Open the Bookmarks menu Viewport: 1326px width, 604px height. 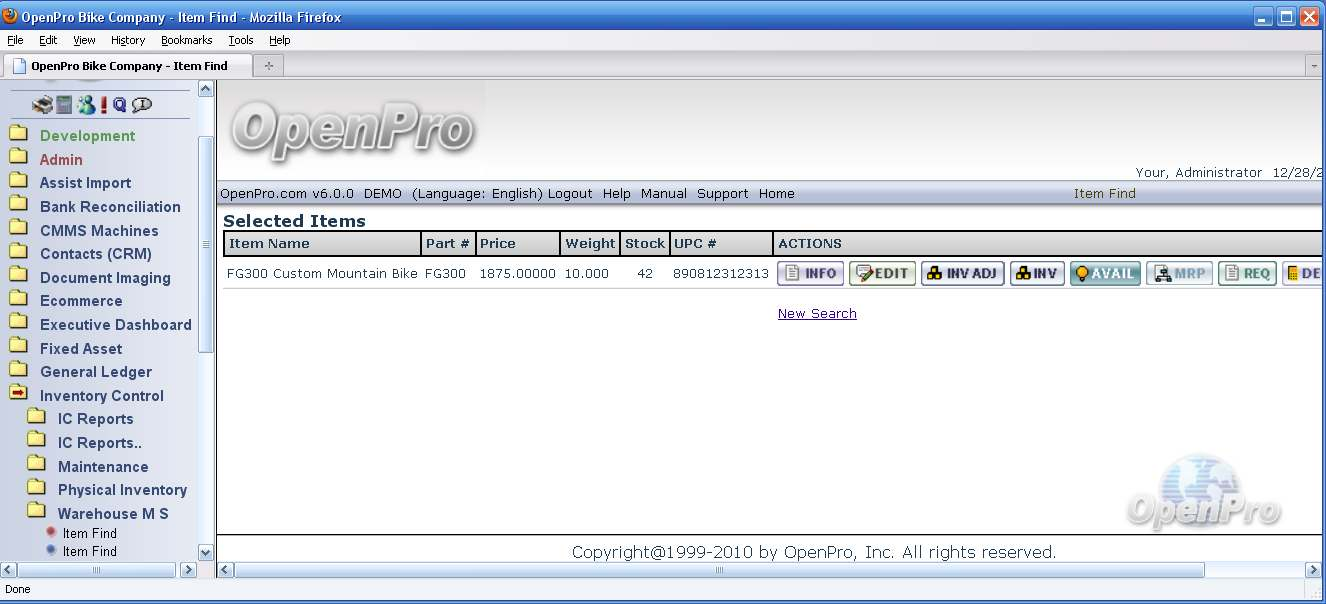pos(187,40)
